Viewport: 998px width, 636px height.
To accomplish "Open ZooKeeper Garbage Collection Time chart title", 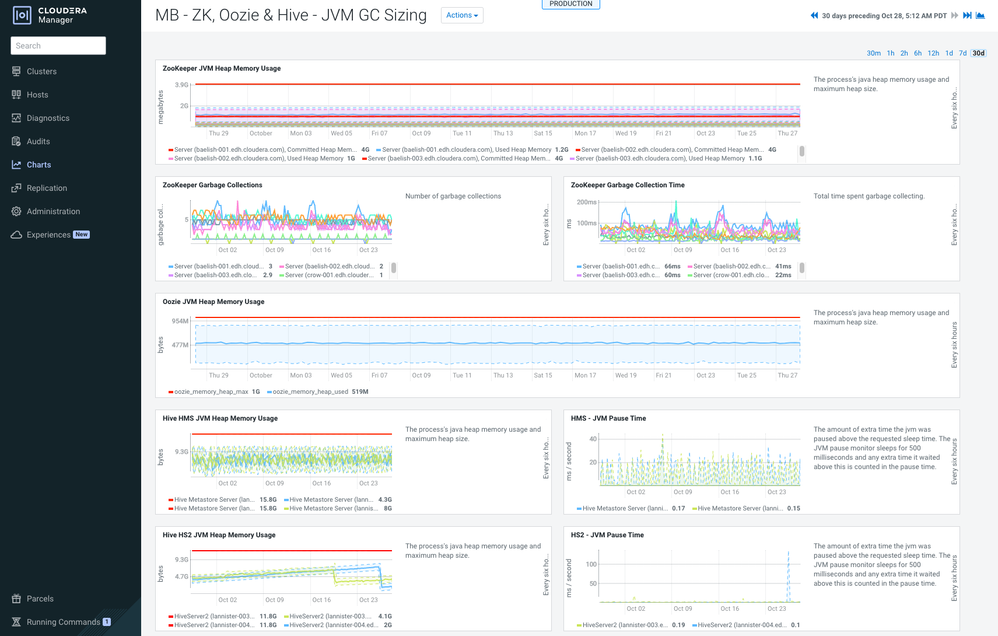I will (x=628, y=185).
